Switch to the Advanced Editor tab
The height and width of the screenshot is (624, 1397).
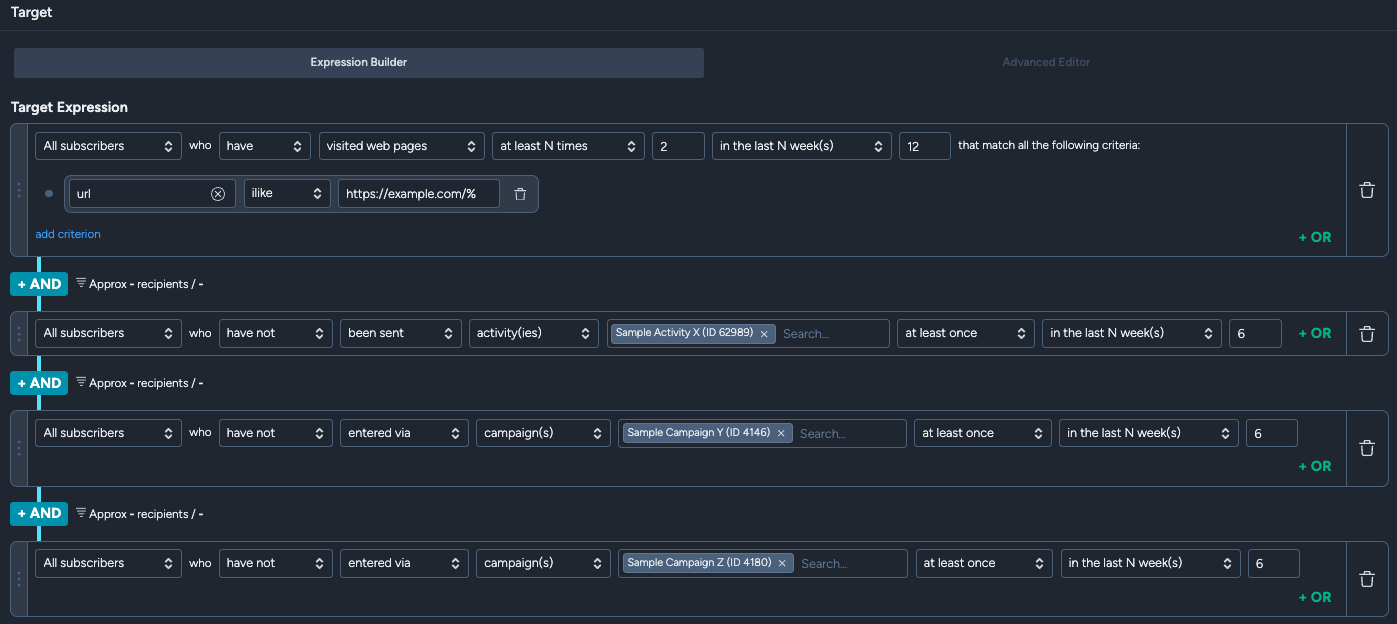pyautogui.click(x=1046, y=62)
